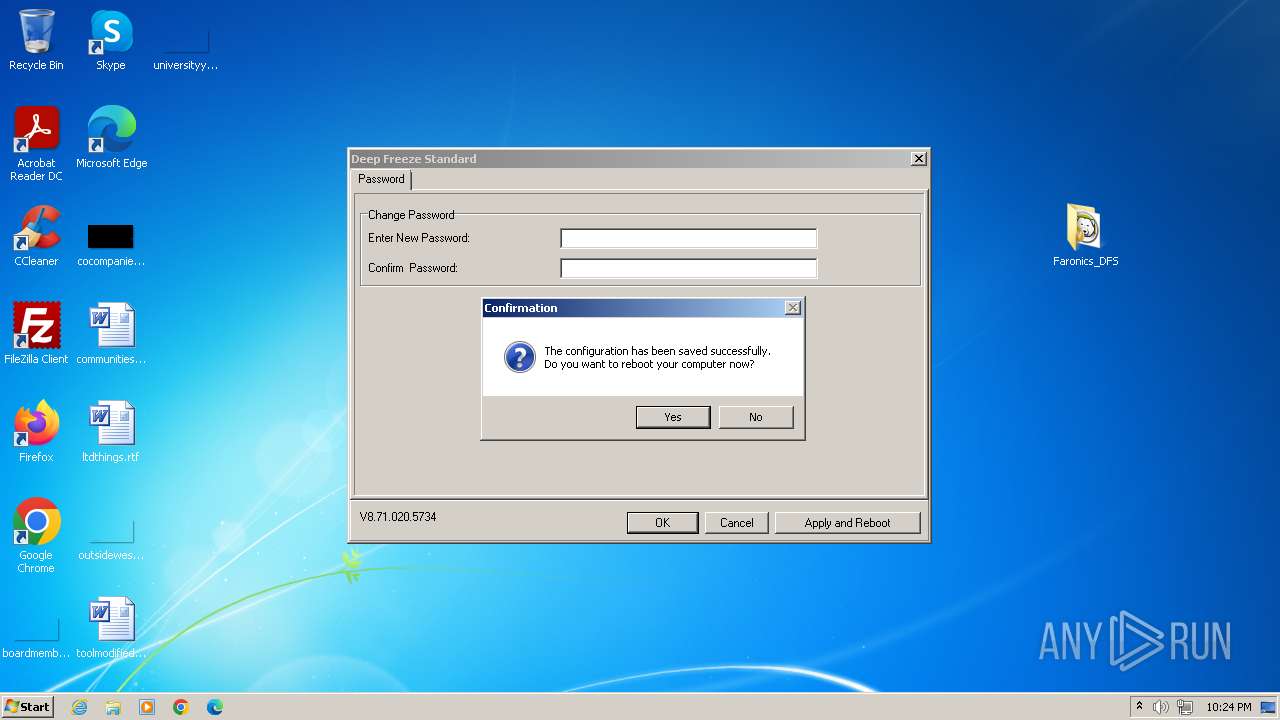Open media player taskbar icon
Screen dimensions: 1280x720
147,707
